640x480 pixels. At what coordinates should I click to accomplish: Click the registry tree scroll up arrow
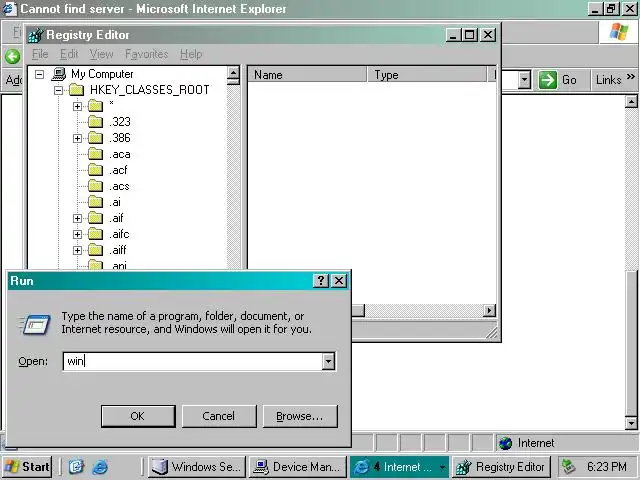click(233, 73)
